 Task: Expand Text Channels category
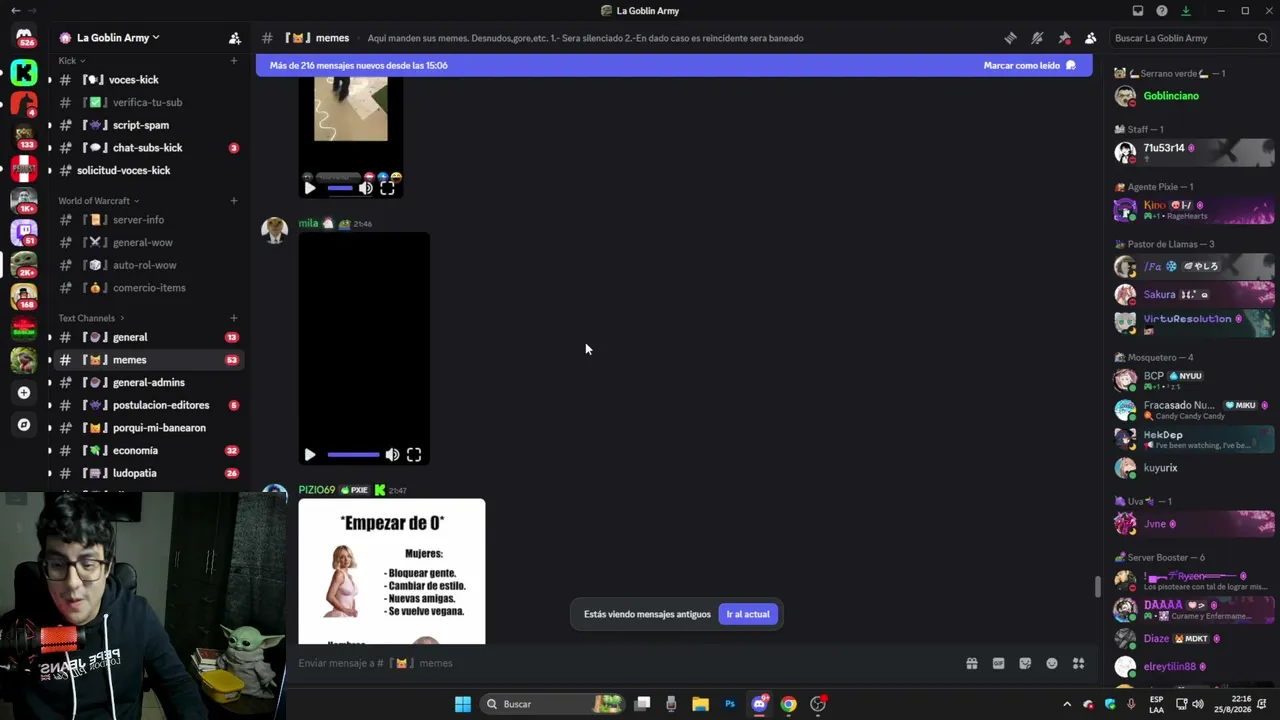91,318
